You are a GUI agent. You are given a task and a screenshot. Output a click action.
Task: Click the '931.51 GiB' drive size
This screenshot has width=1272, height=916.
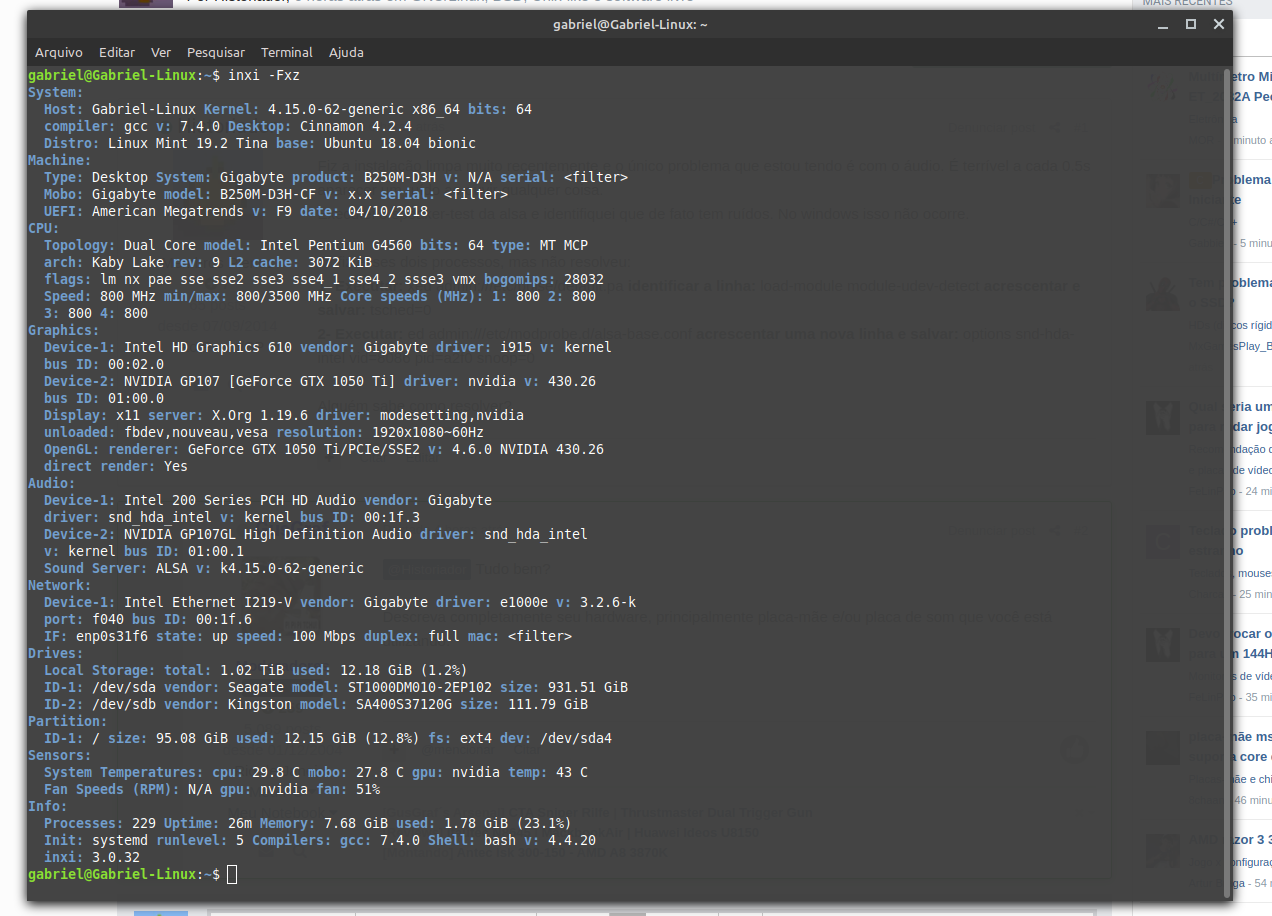coord(588,687)
